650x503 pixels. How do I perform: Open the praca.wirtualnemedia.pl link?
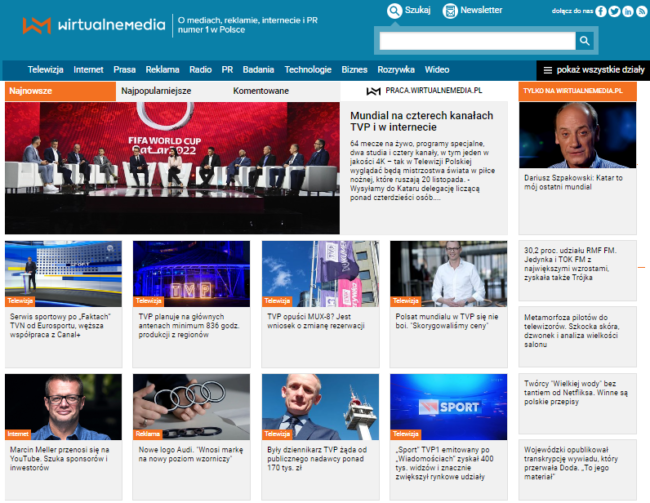pyautogui.click(x=424, y=90)
